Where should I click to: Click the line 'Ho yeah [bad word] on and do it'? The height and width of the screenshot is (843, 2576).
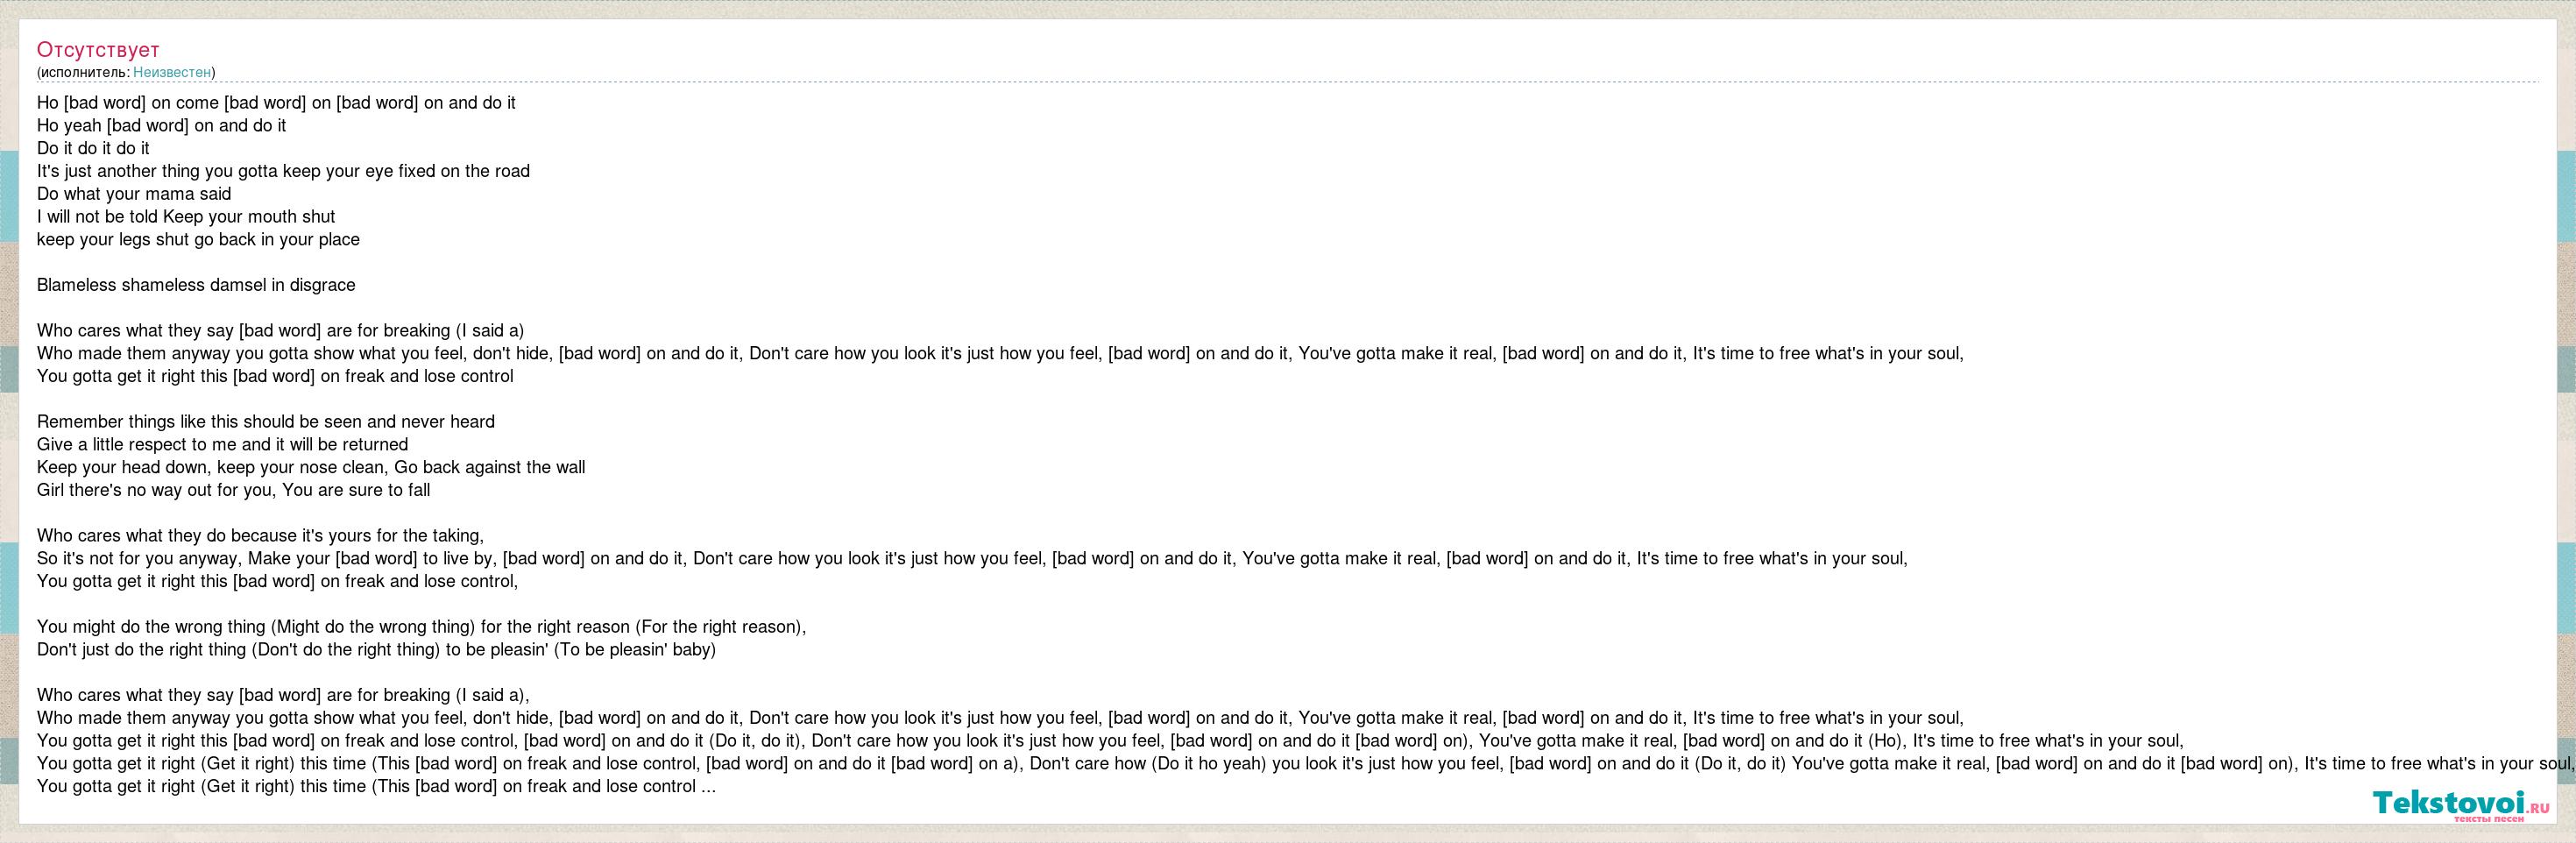click(x=161, y=126)
